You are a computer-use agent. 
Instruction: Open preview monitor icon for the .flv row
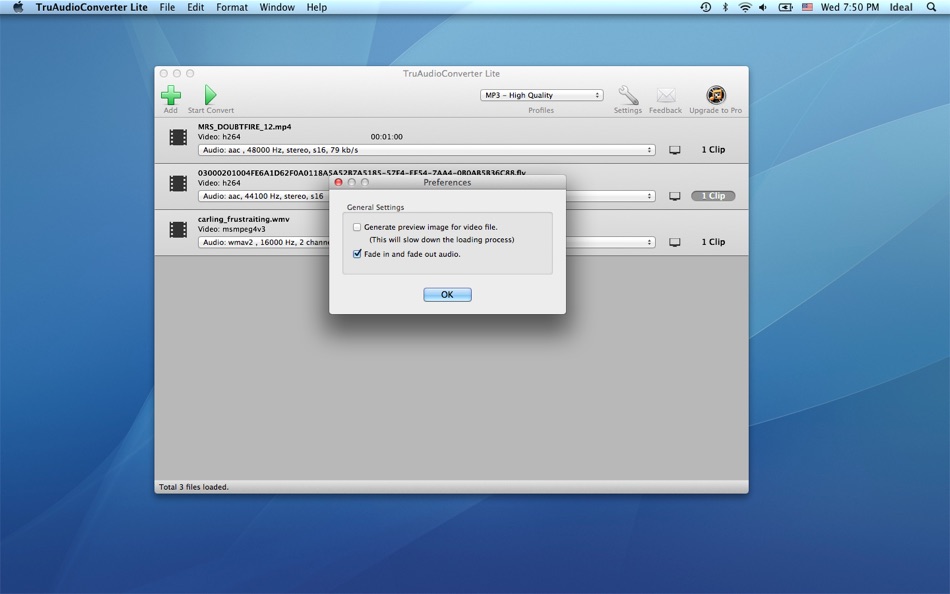[674, 196]
